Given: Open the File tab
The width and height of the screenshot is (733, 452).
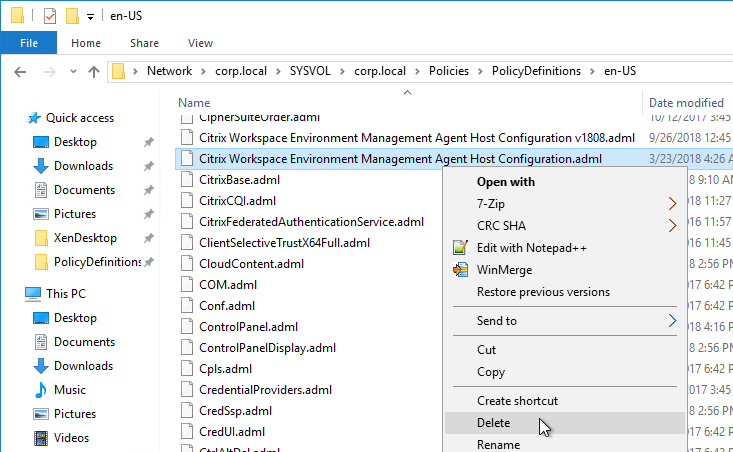Looking at the screenshot, I should coord(29,43).
